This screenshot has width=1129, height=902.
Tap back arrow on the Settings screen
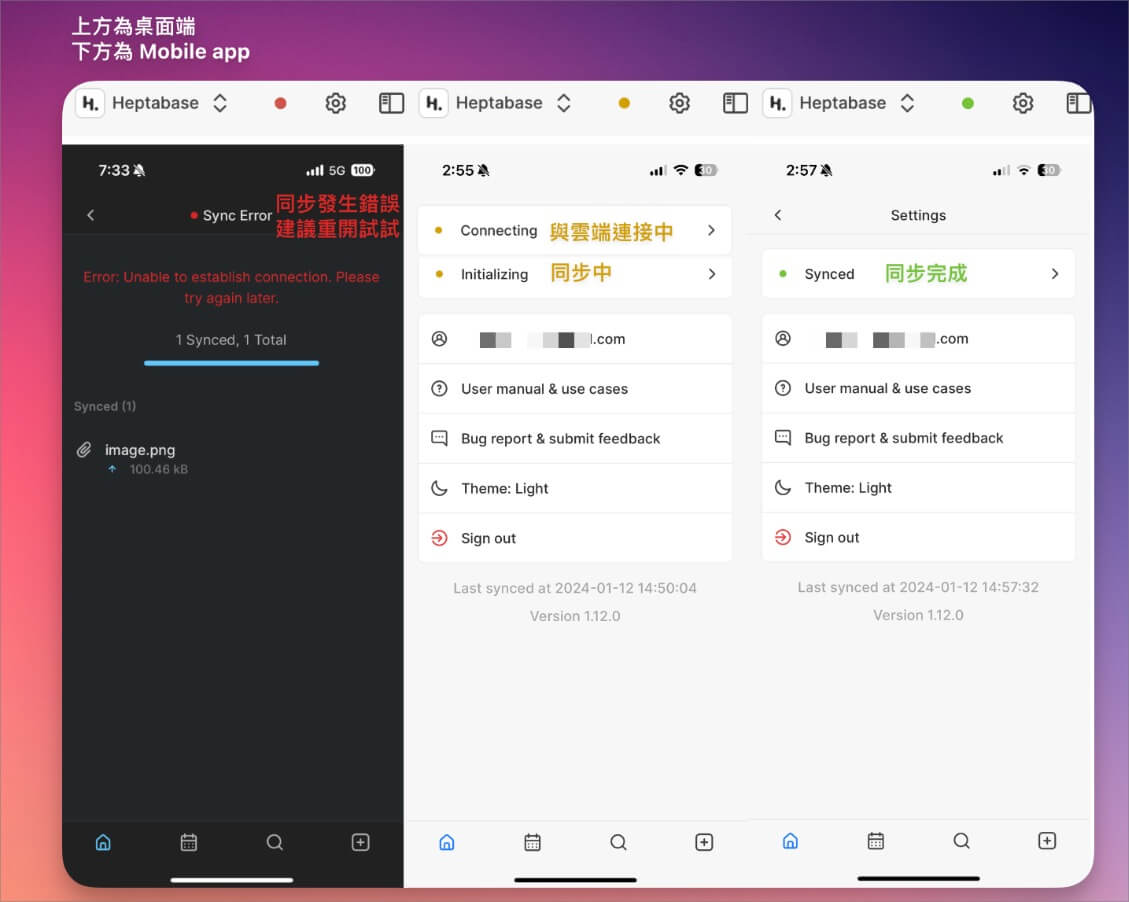pos(778,215)
